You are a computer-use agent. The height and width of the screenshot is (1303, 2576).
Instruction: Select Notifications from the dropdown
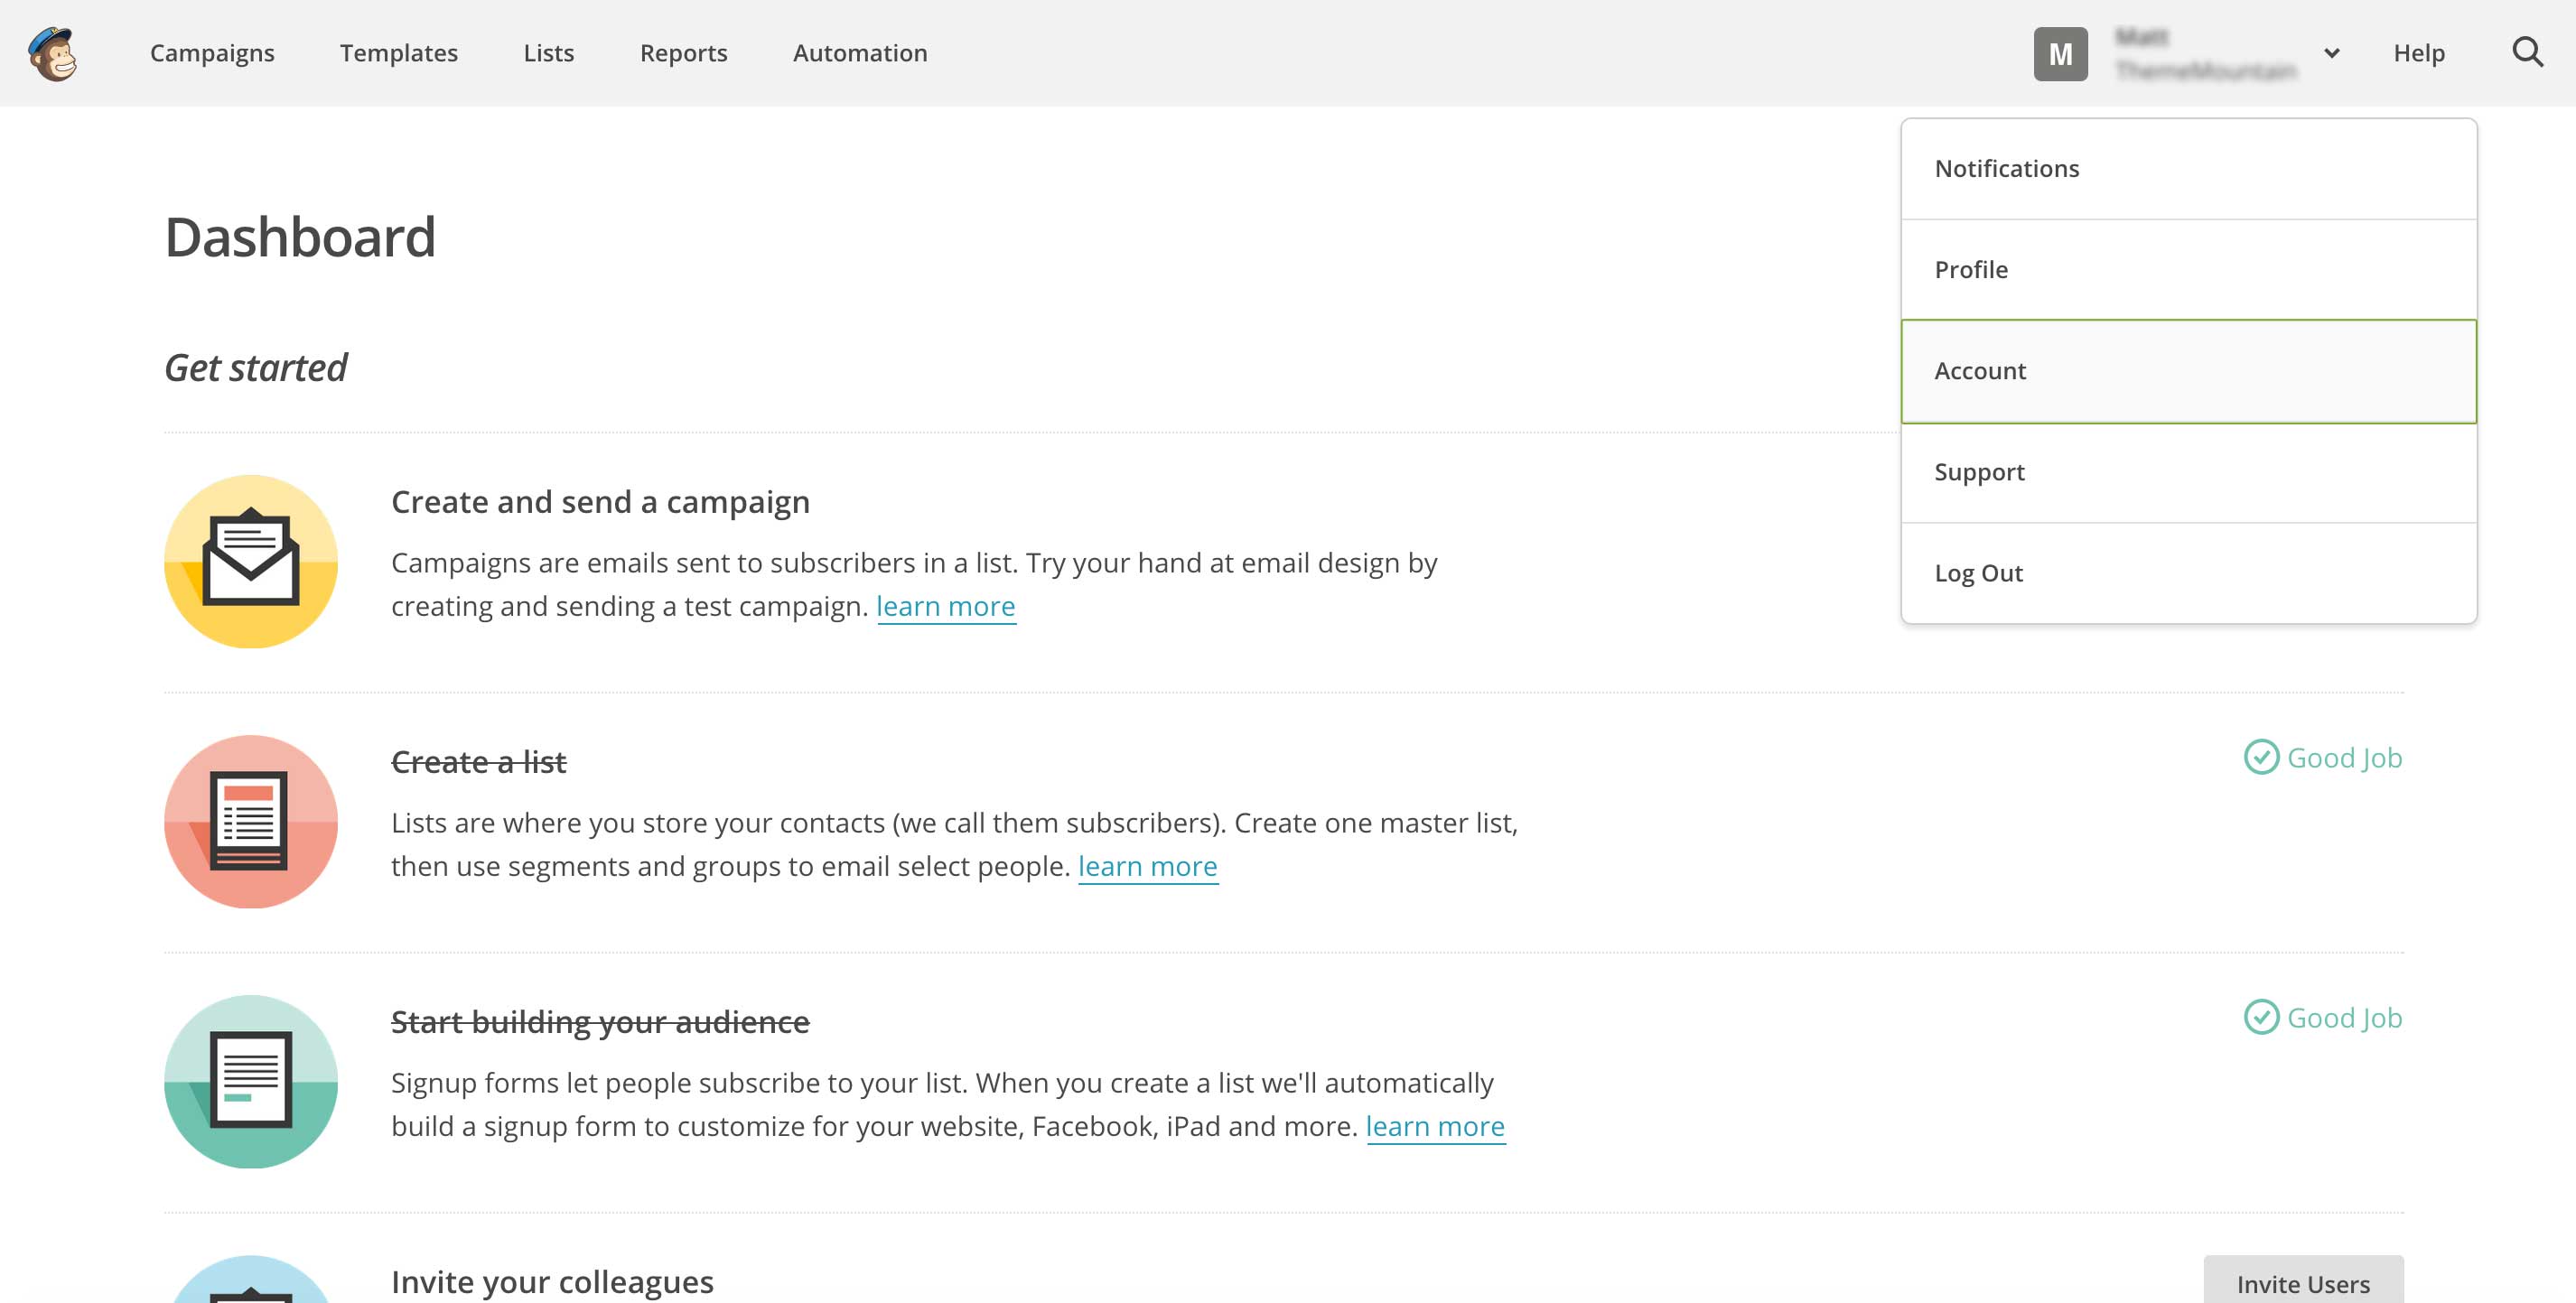pyautogui.click(x=2188, y=169)
